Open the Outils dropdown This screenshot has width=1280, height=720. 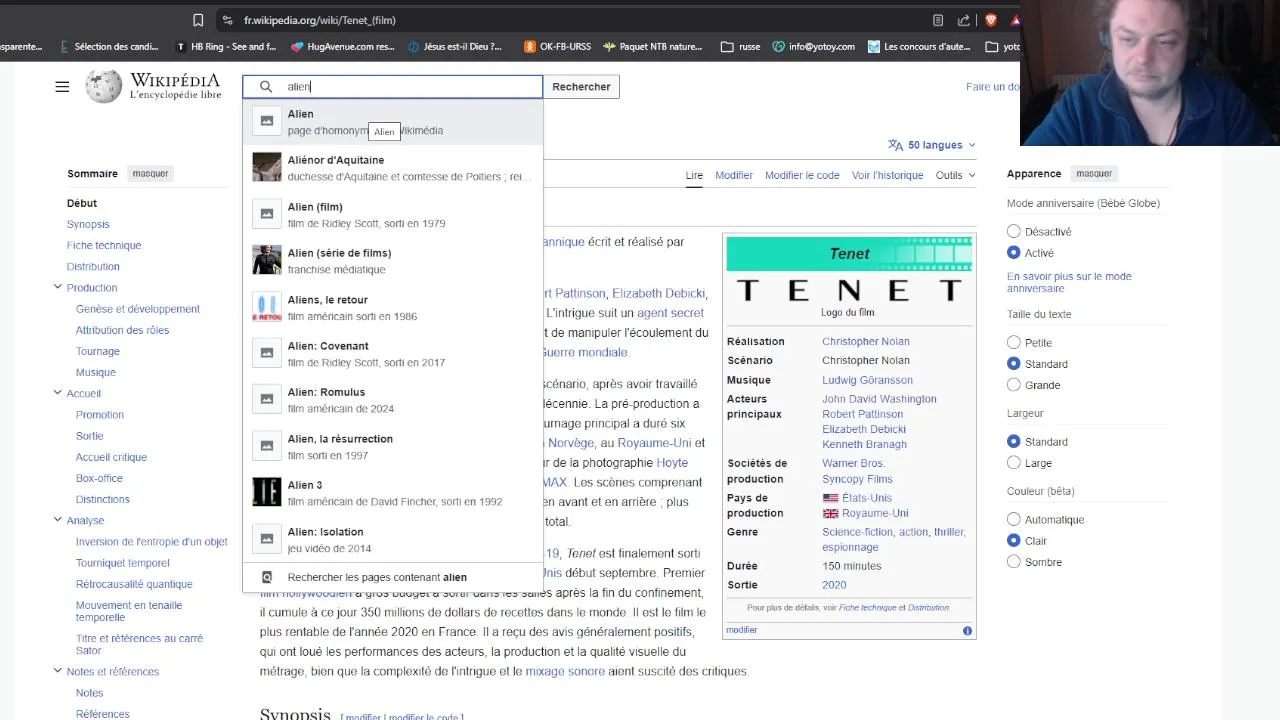[x=955, y=175]
